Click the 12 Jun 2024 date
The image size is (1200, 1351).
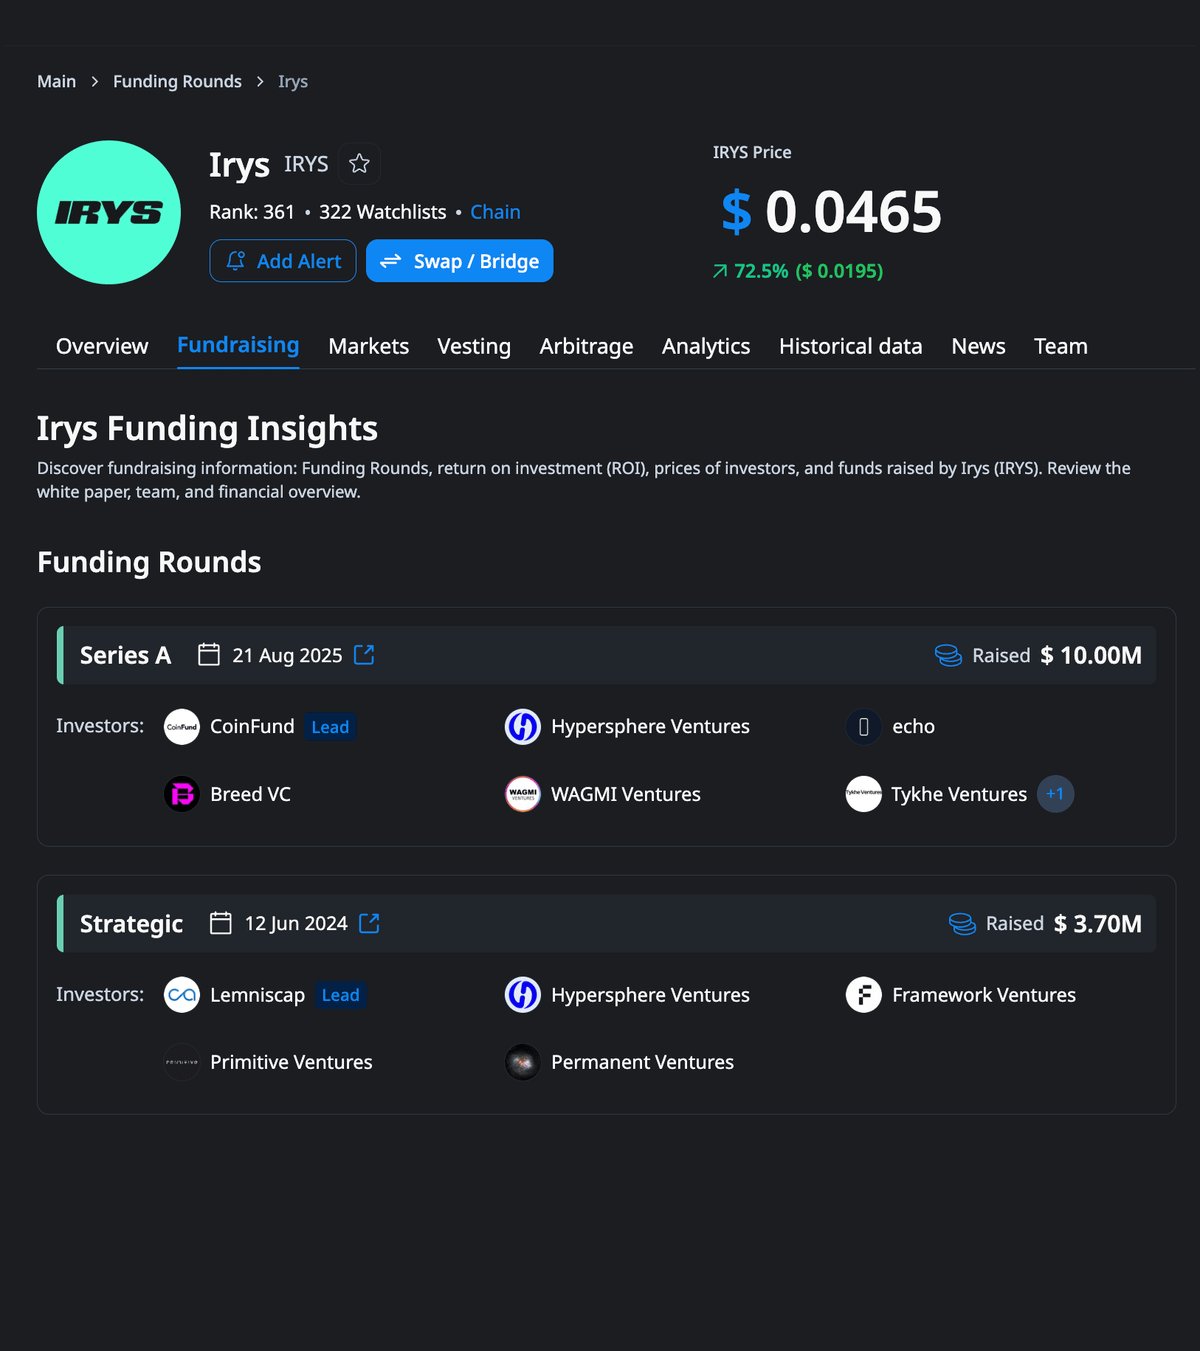pyautogui.click(x=296, y=923)
